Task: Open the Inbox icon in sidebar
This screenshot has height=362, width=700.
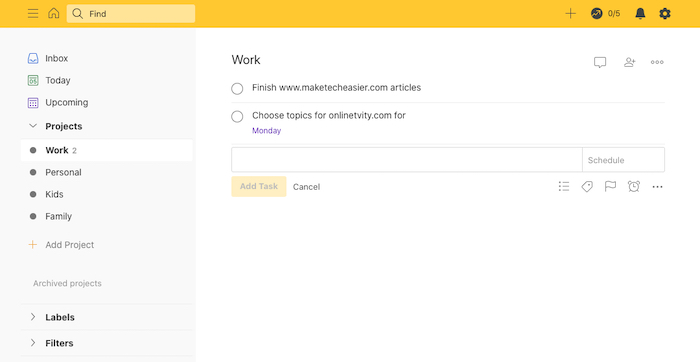Action: 33,58
